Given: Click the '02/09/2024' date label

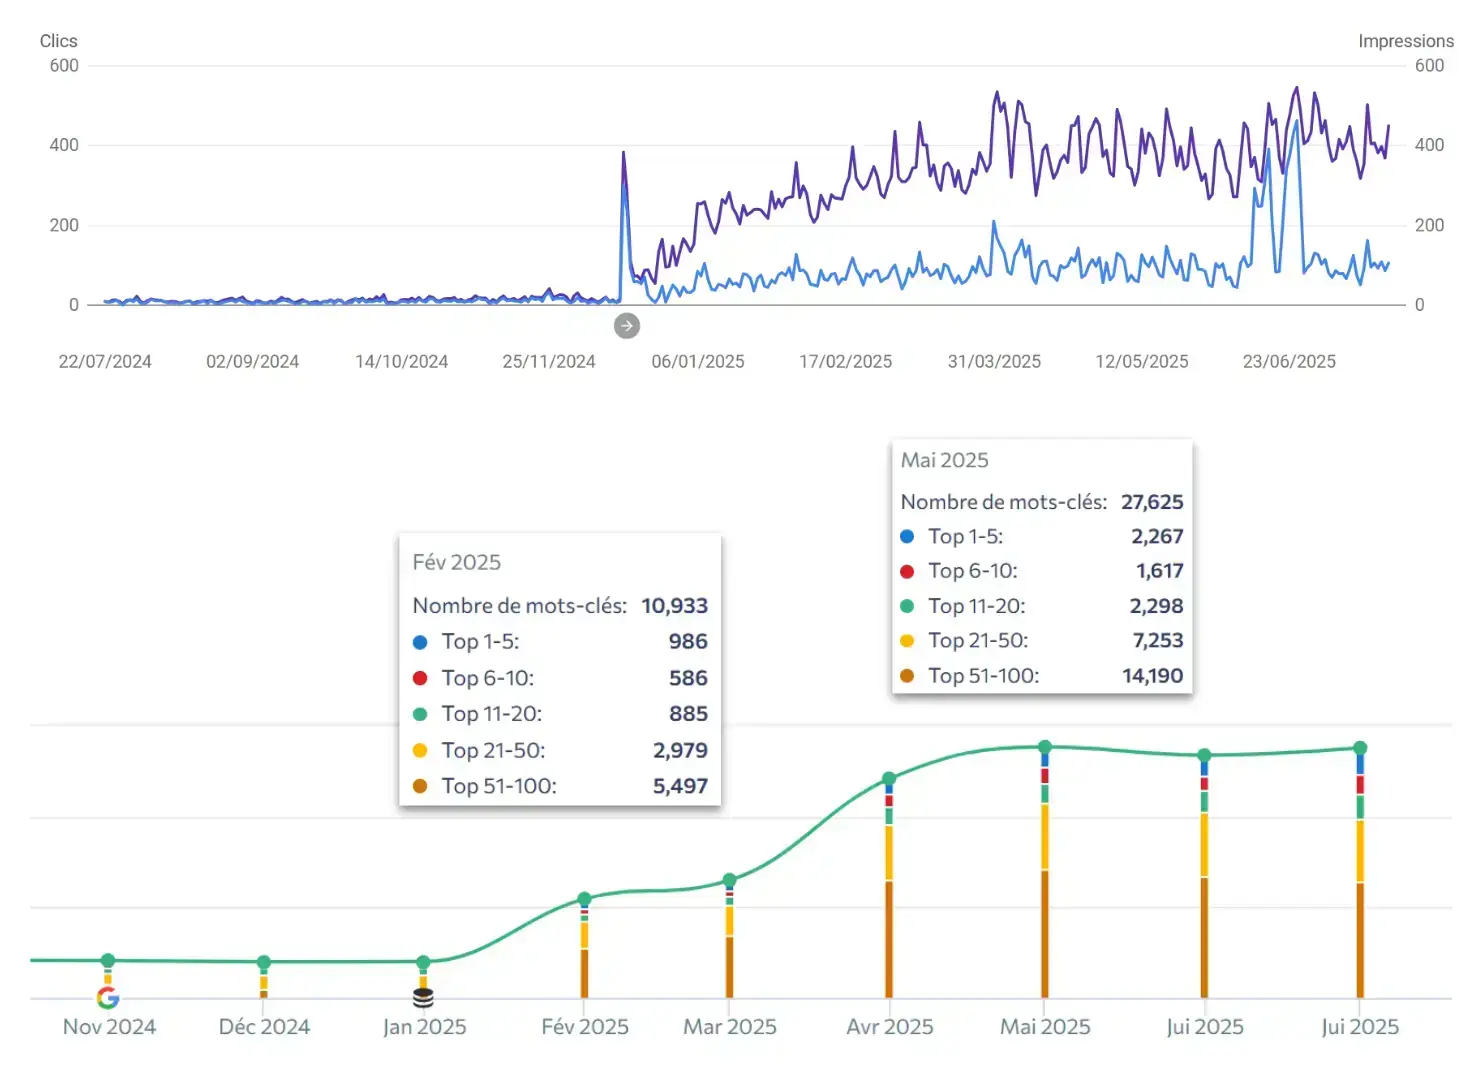Looking at the screenshot, I should pyautogui.click(x=253, y=362).
